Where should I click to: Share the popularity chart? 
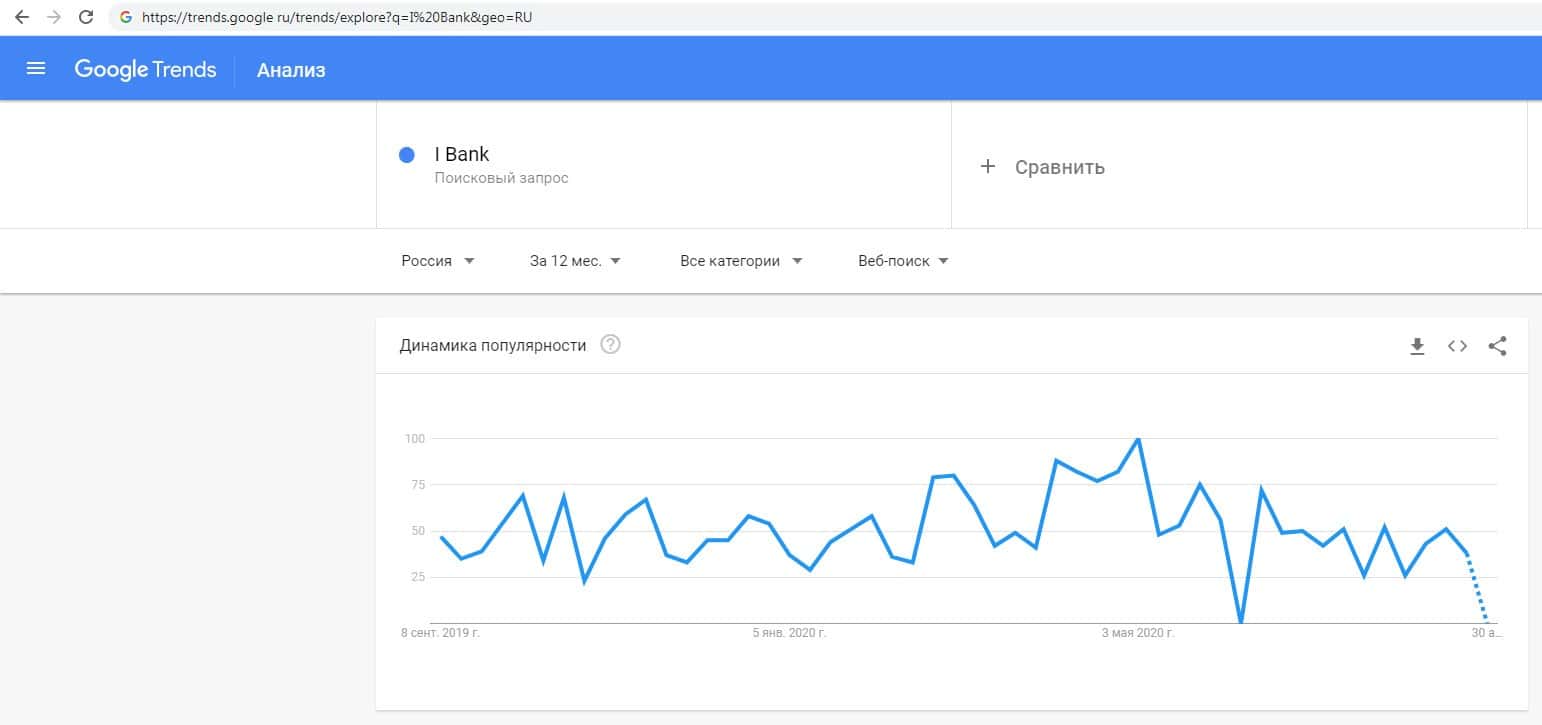[x=1497, y=346]
